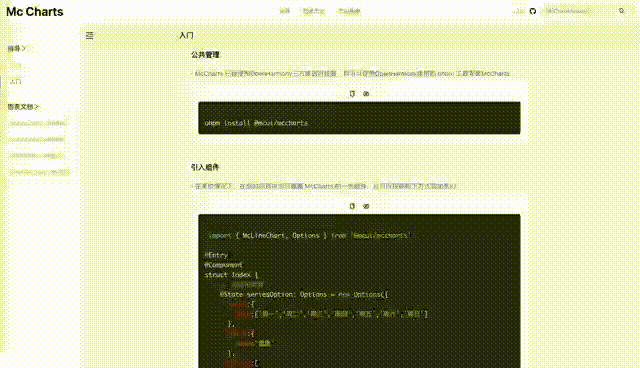Toggle sidebar with the hamburger menu icon

(x=89, y=35)
